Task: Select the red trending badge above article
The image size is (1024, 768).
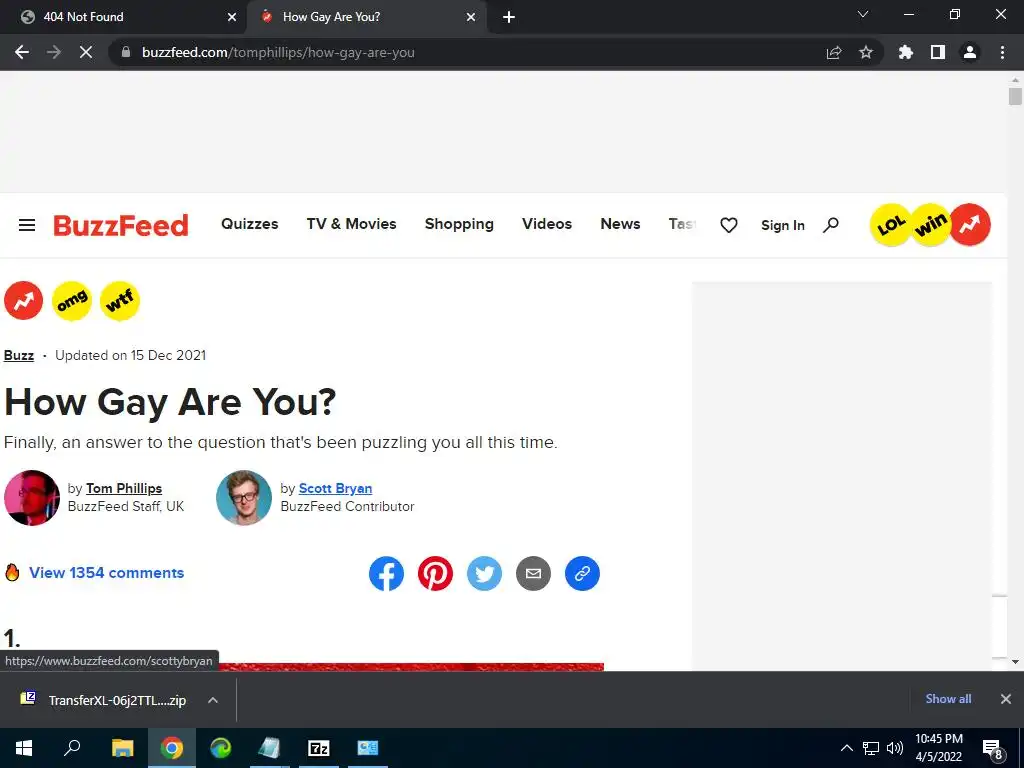Action: [x=24, y=300]
